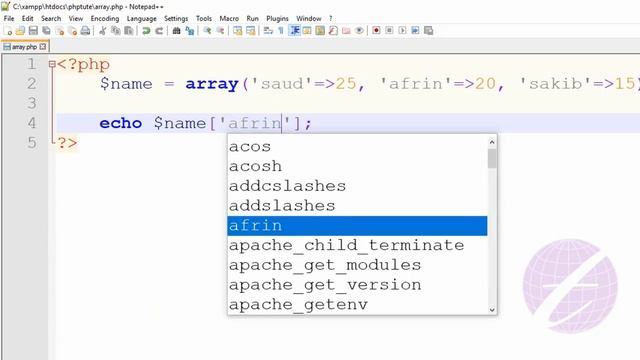Click the Save recorded macro icon
Image resolution: width=640 pixels, height=360 pixels.
pos(429,31)
